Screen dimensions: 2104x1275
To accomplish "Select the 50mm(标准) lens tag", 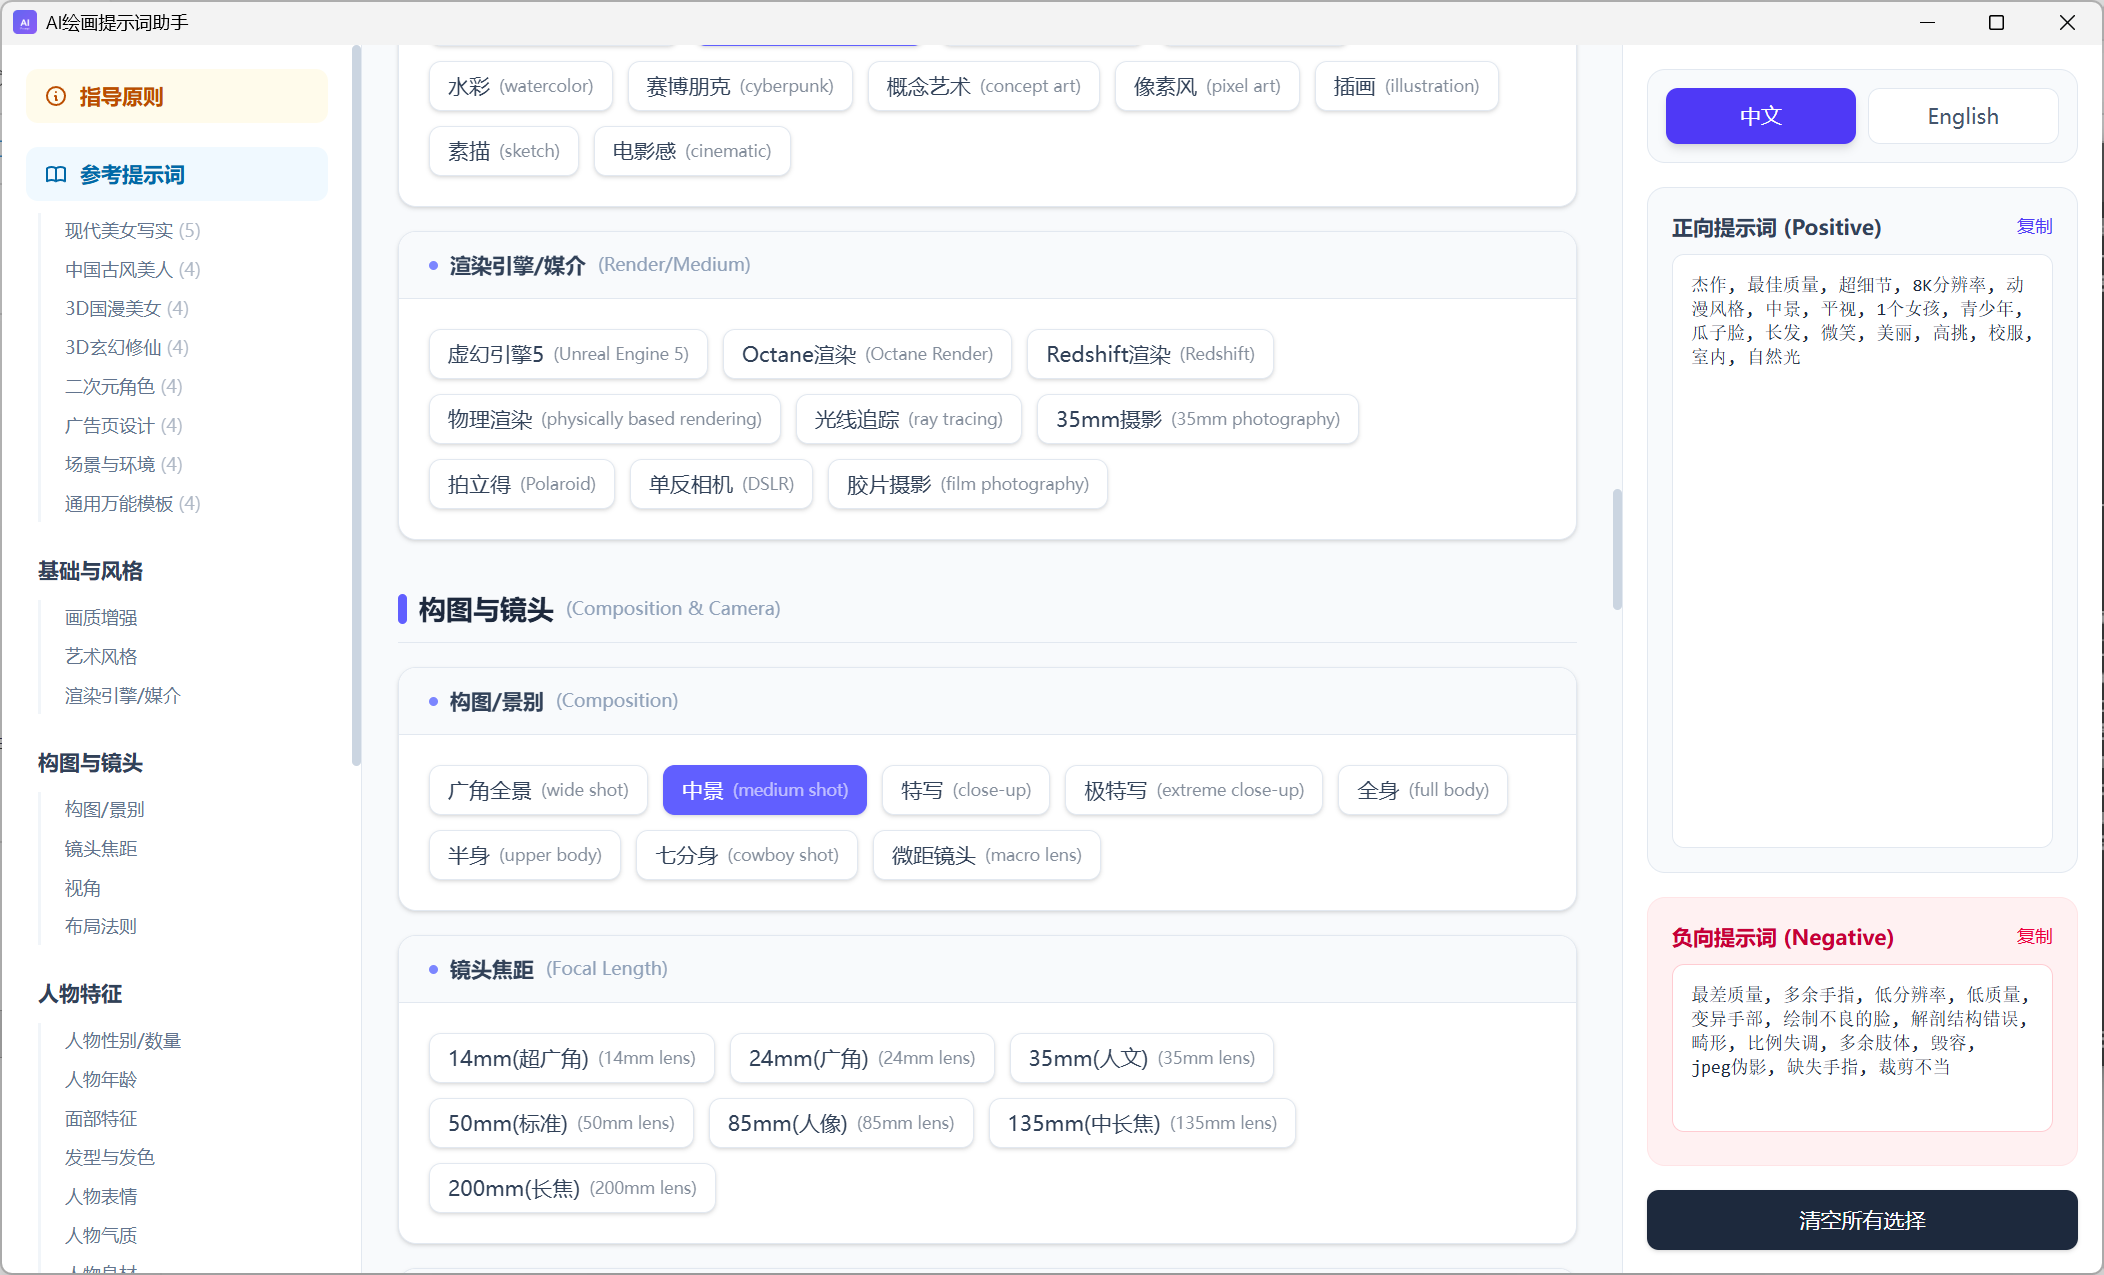I will 561,1123.
